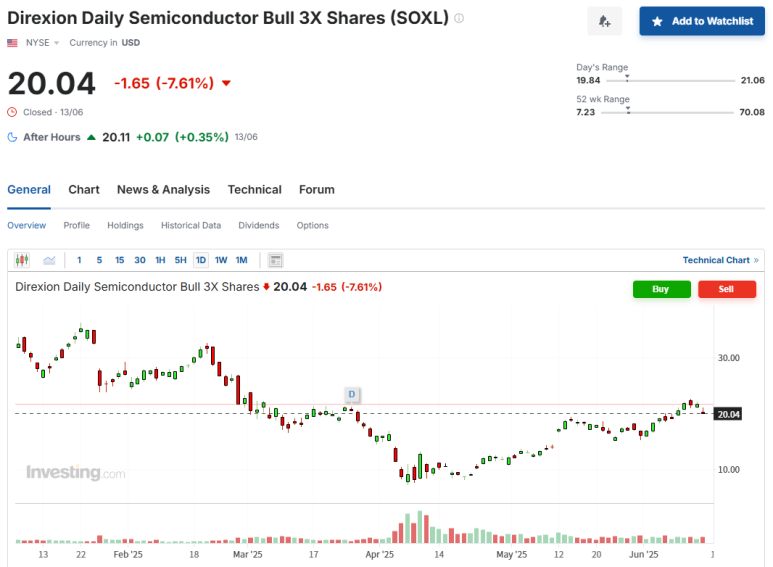The width and height of the screenshot is (773, 567).
Task: Select the 1M interval option
Action: click(241, 260)
